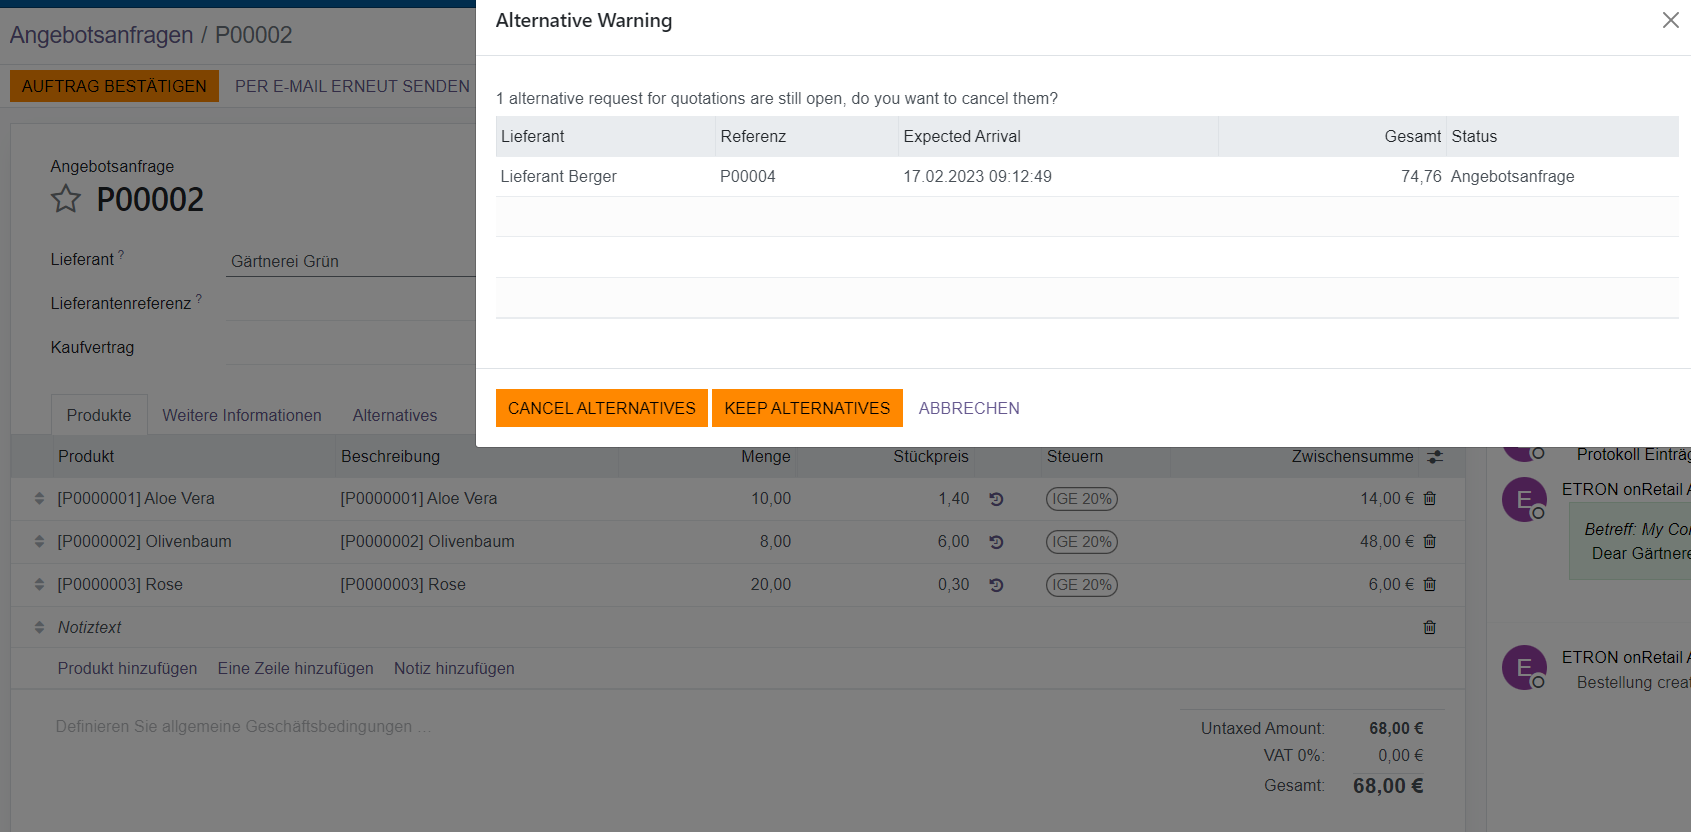1691x832 pixels.
Task: Click Abbrechen to dismiss the warning
Action: coord(968,408)
